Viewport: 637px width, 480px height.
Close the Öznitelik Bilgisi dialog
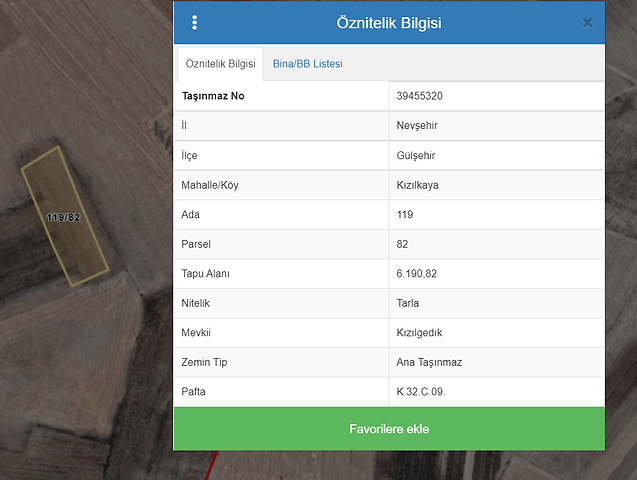click(587, 23)
